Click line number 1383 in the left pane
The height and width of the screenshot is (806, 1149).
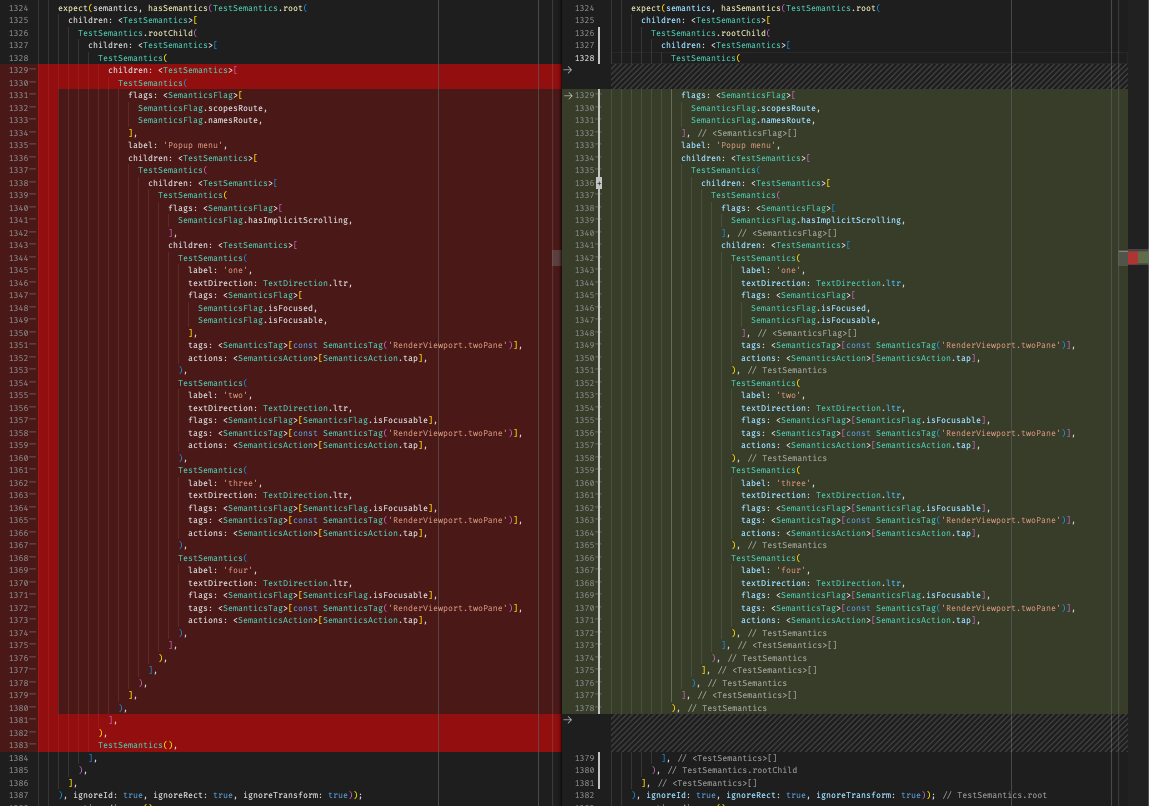pyautogui.click(x=18, y=745)
